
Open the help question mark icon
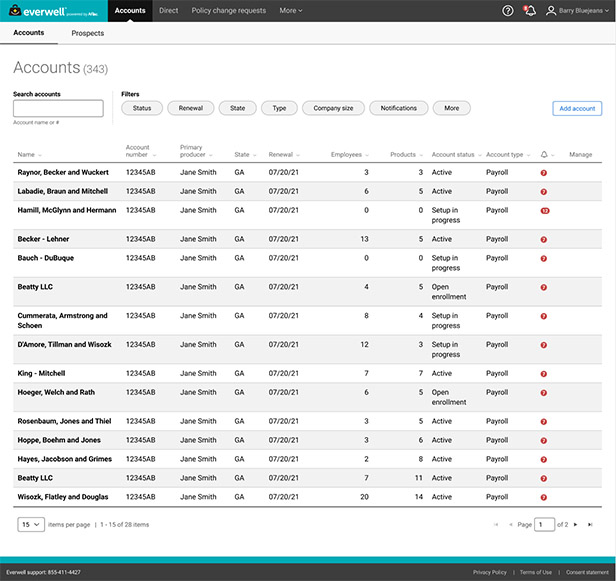pyautogui.click(x=508, y=11)
